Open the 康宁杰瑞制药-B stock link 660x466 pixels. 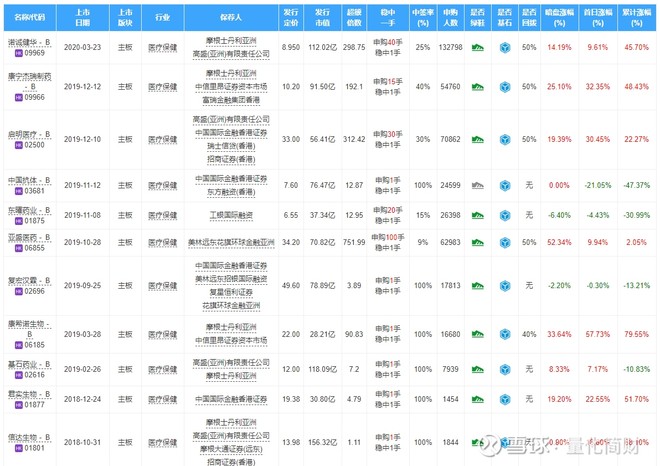pyautogui.click(x=29, y=81)
